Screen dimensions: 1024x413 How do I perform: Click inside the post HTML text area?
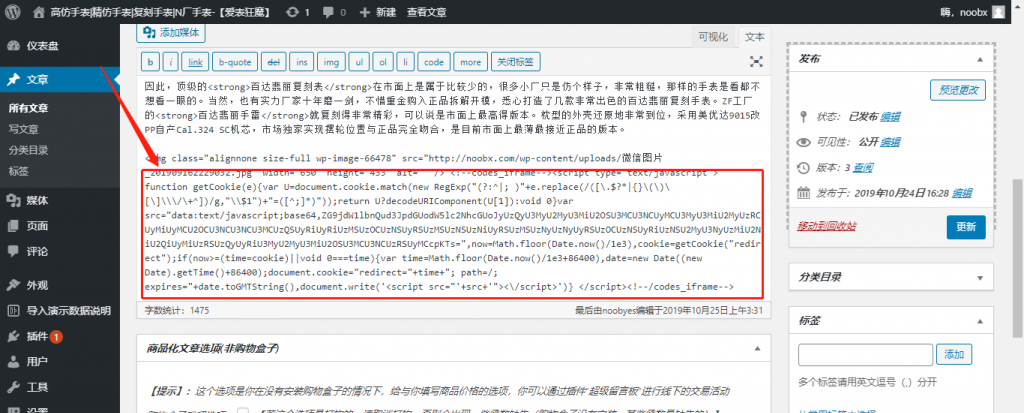(454, 188)
